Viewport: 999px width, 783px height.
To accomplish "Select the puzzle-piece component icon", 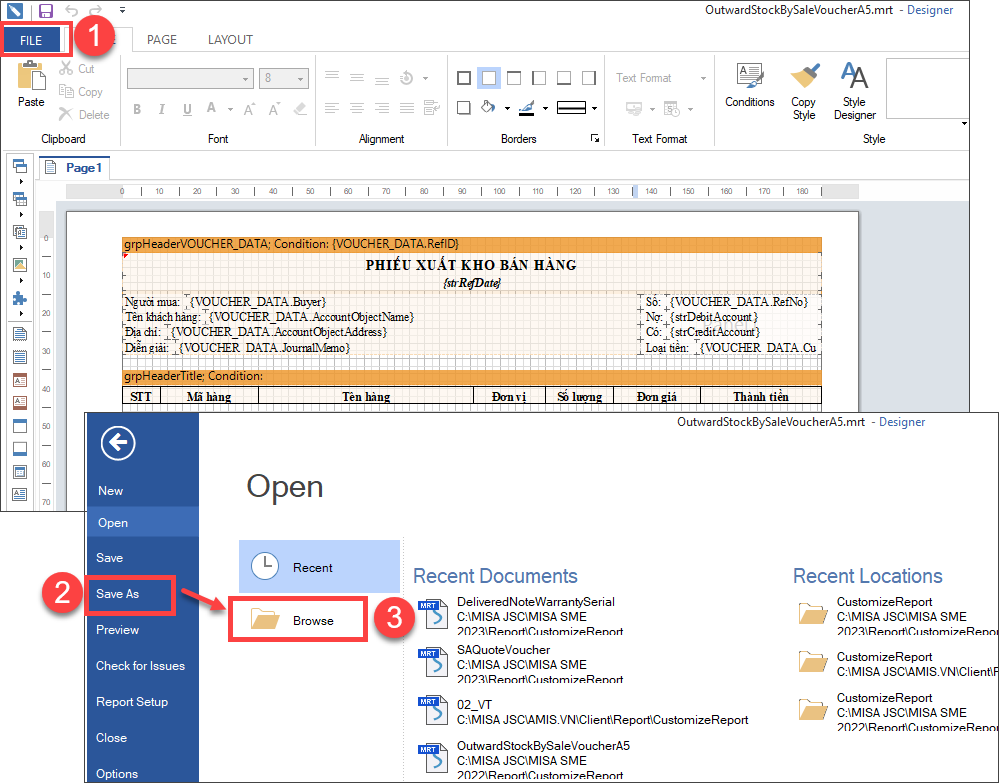I will [19, 299].
